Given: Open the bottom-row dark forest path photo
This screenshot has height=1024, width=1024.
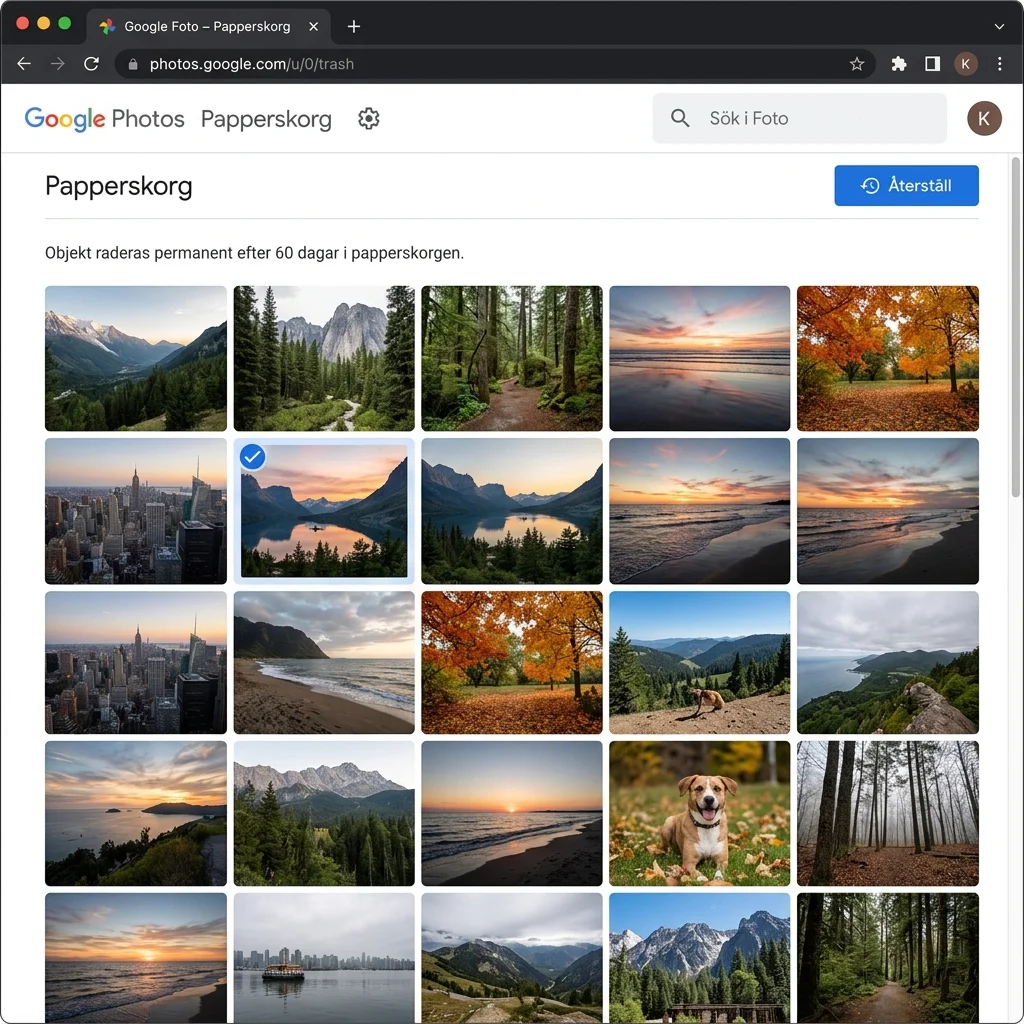Looking at the screenshot, I should pyautogui.click(x=888, y=957).
